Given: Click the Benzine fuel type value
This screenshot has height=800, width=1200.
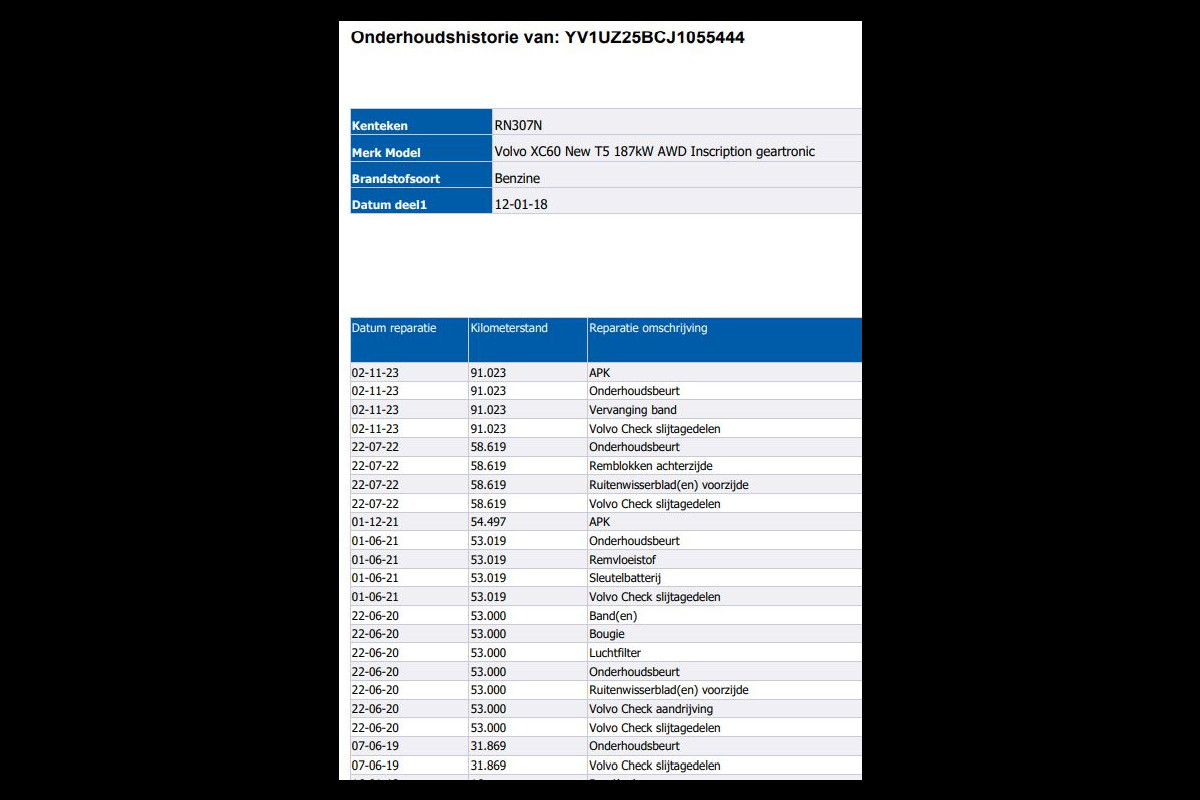Looking at the screenshot, I should click(x=517, y=178).
